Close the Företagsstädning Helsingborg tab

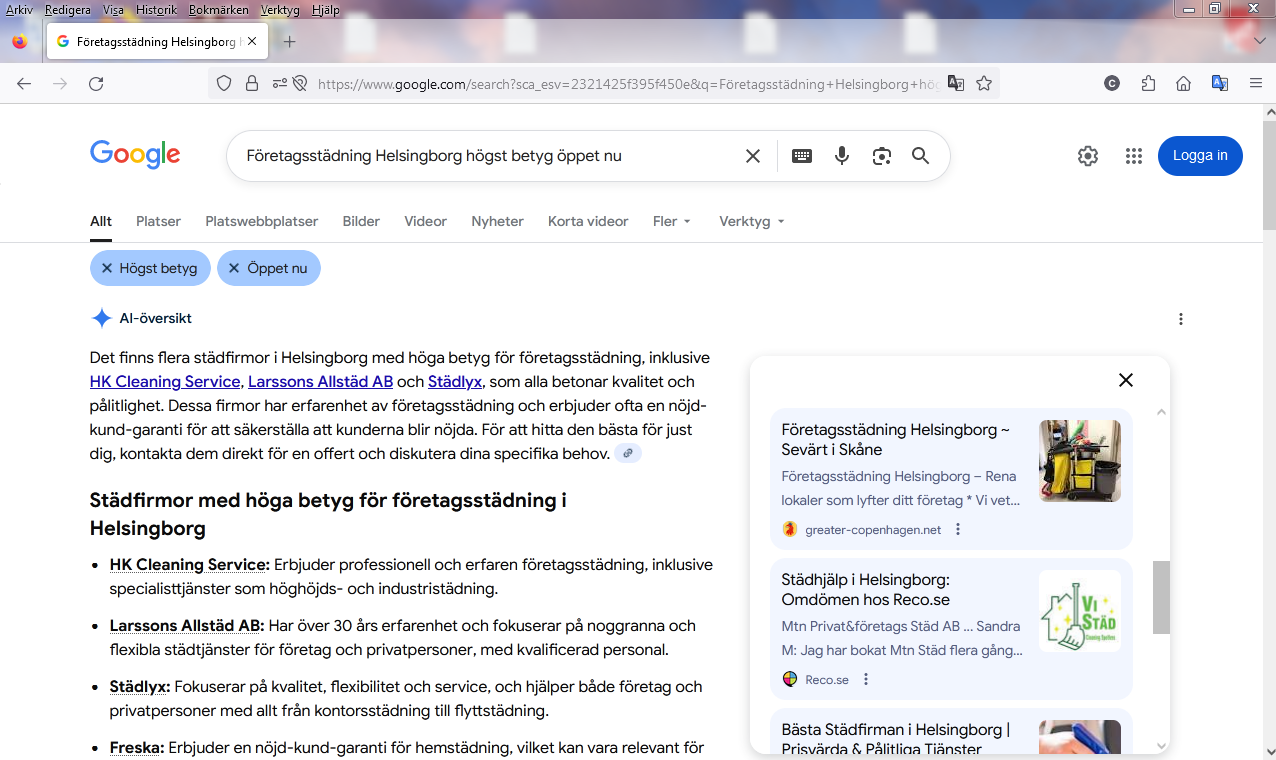[252, 42]
